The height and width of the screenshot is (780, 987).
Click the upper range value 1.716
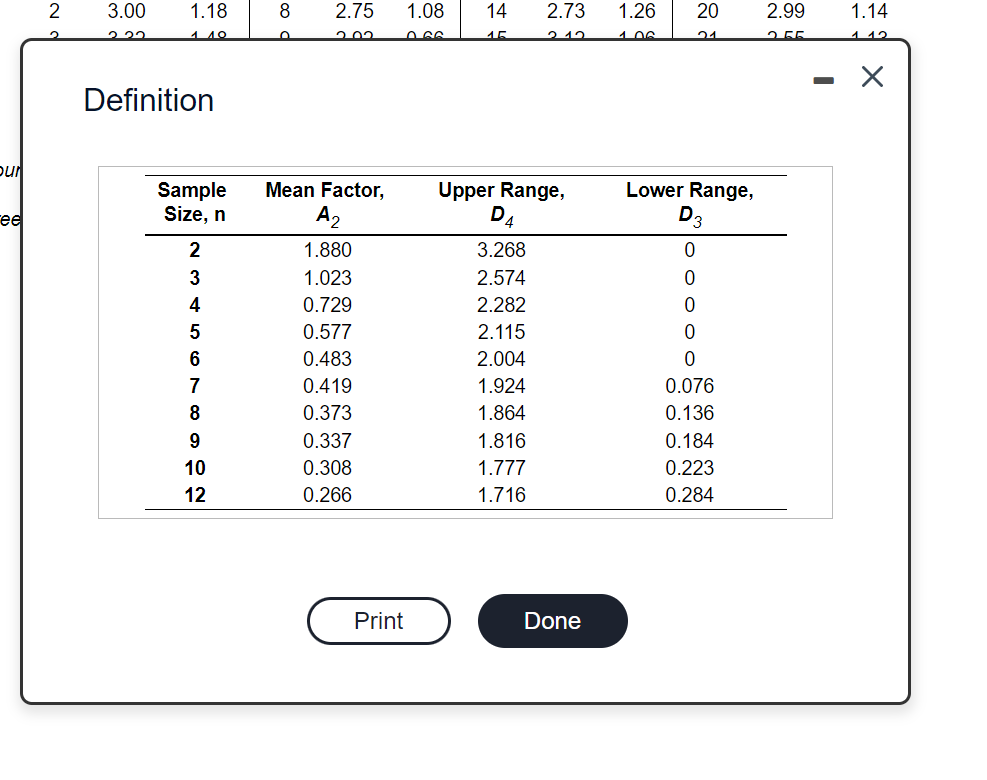click(x=500, y=495)
